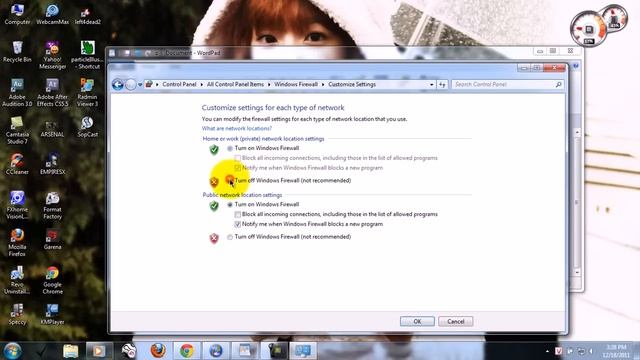Open CCleaner desktop shortcut
This screenshot has width=640, height=360.
pyautogui.click(x=17, y=164)
